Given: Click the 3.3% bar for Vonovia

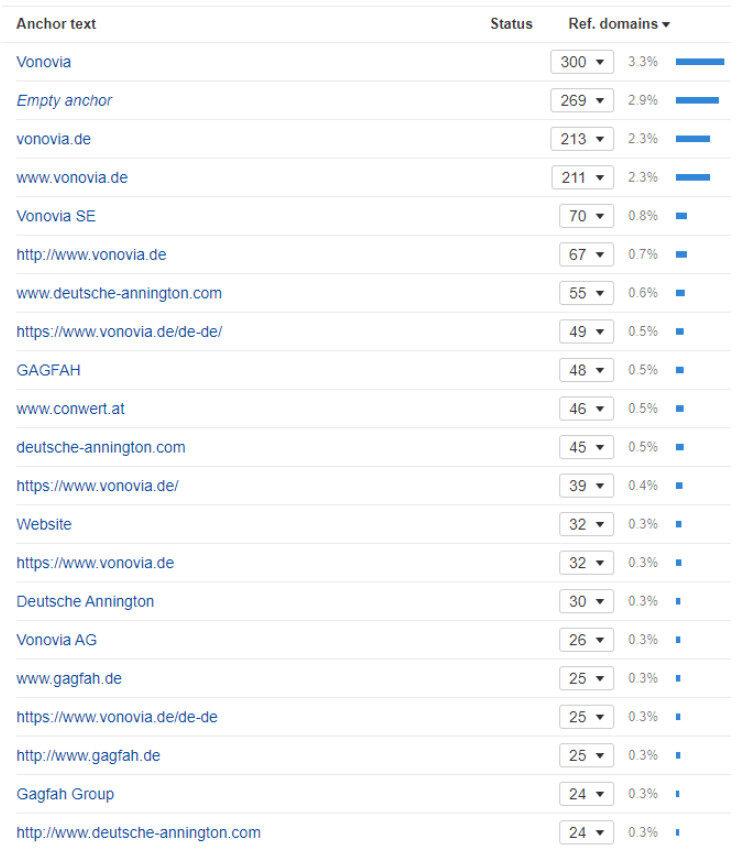Looking at the screenshot, I should (699, 62).
